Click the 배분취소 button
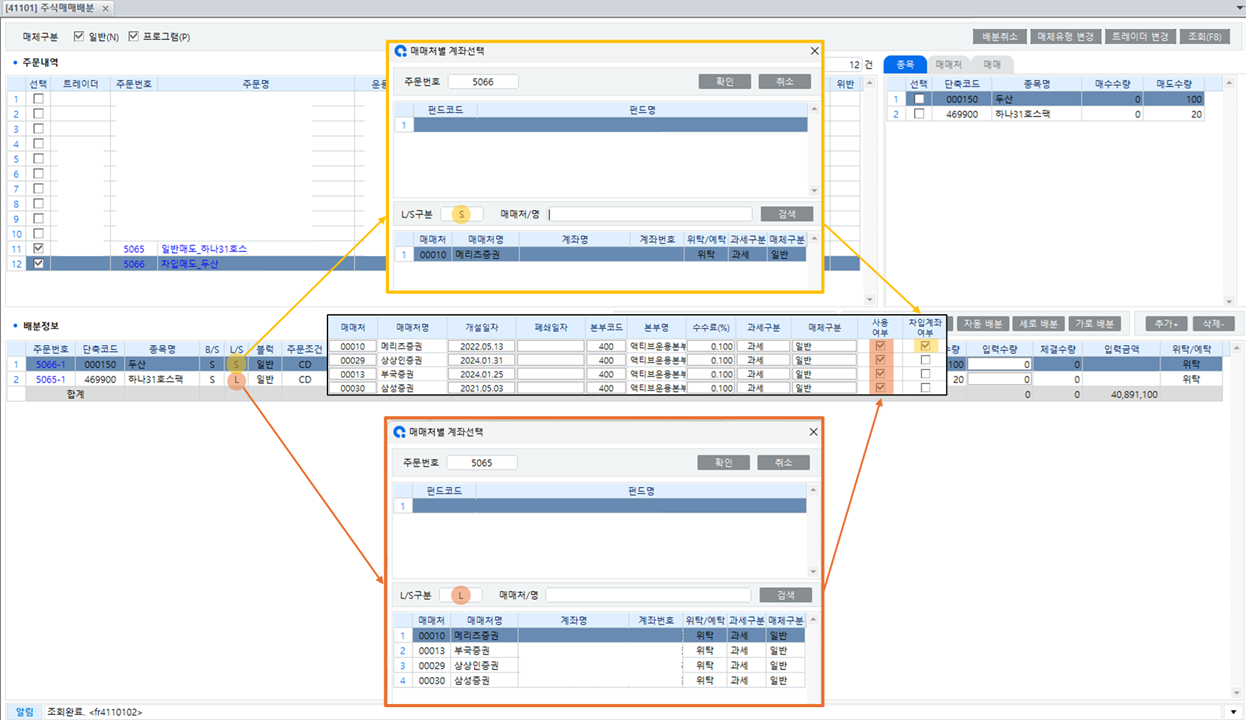The height and width of the screenshot is (720, 1246). click(1000, 37)
